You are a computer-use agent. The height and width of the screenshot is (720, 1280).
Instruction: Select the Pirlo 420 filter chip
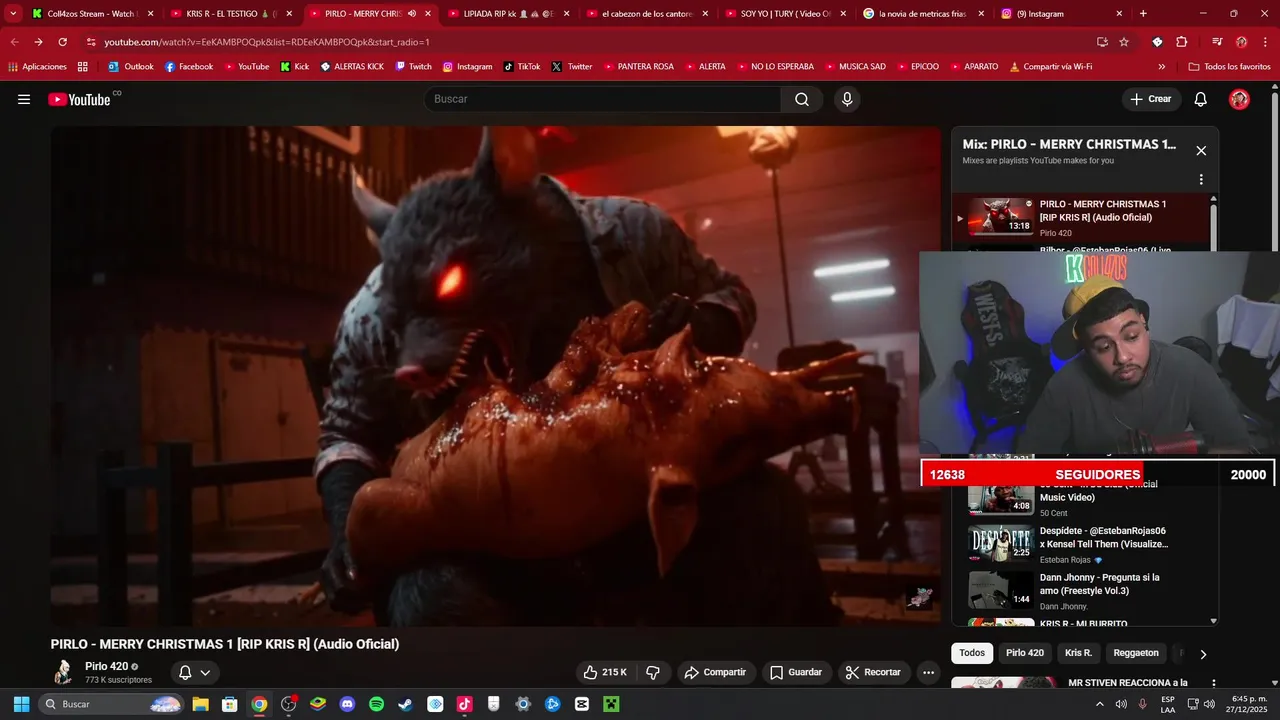pyautogui.click(x=1025, y=653)
